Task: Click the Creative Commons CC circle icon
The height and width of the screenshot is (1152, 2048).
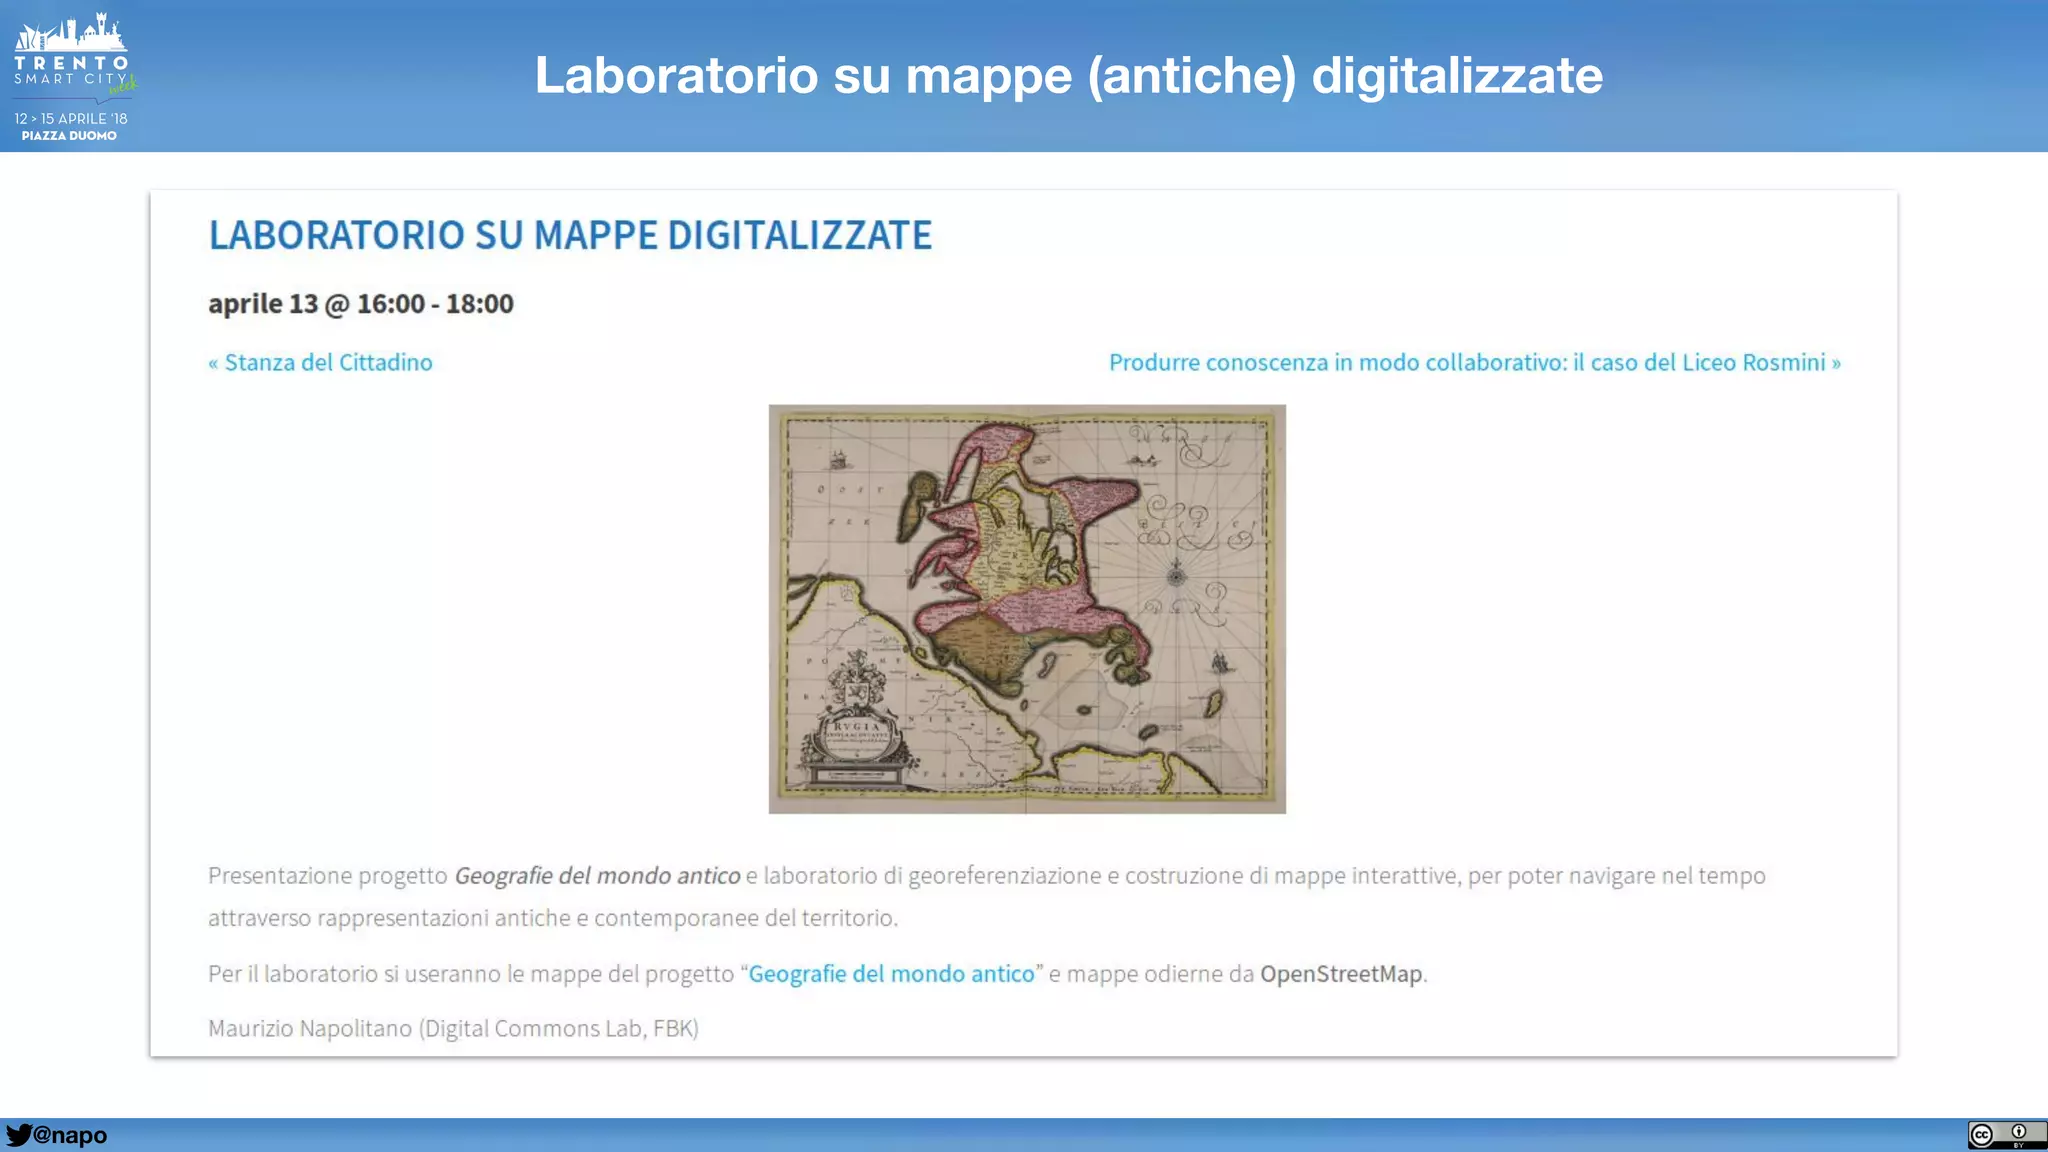Action: pyautogui.click(x=1982, y=1135)
